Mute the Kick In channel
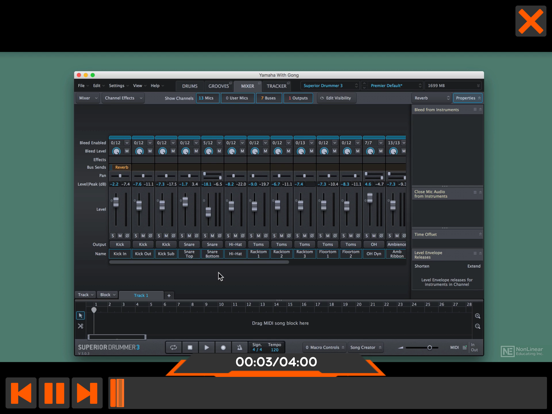The height and width of the screenshot is (414, 552). (x=120, y=236)
